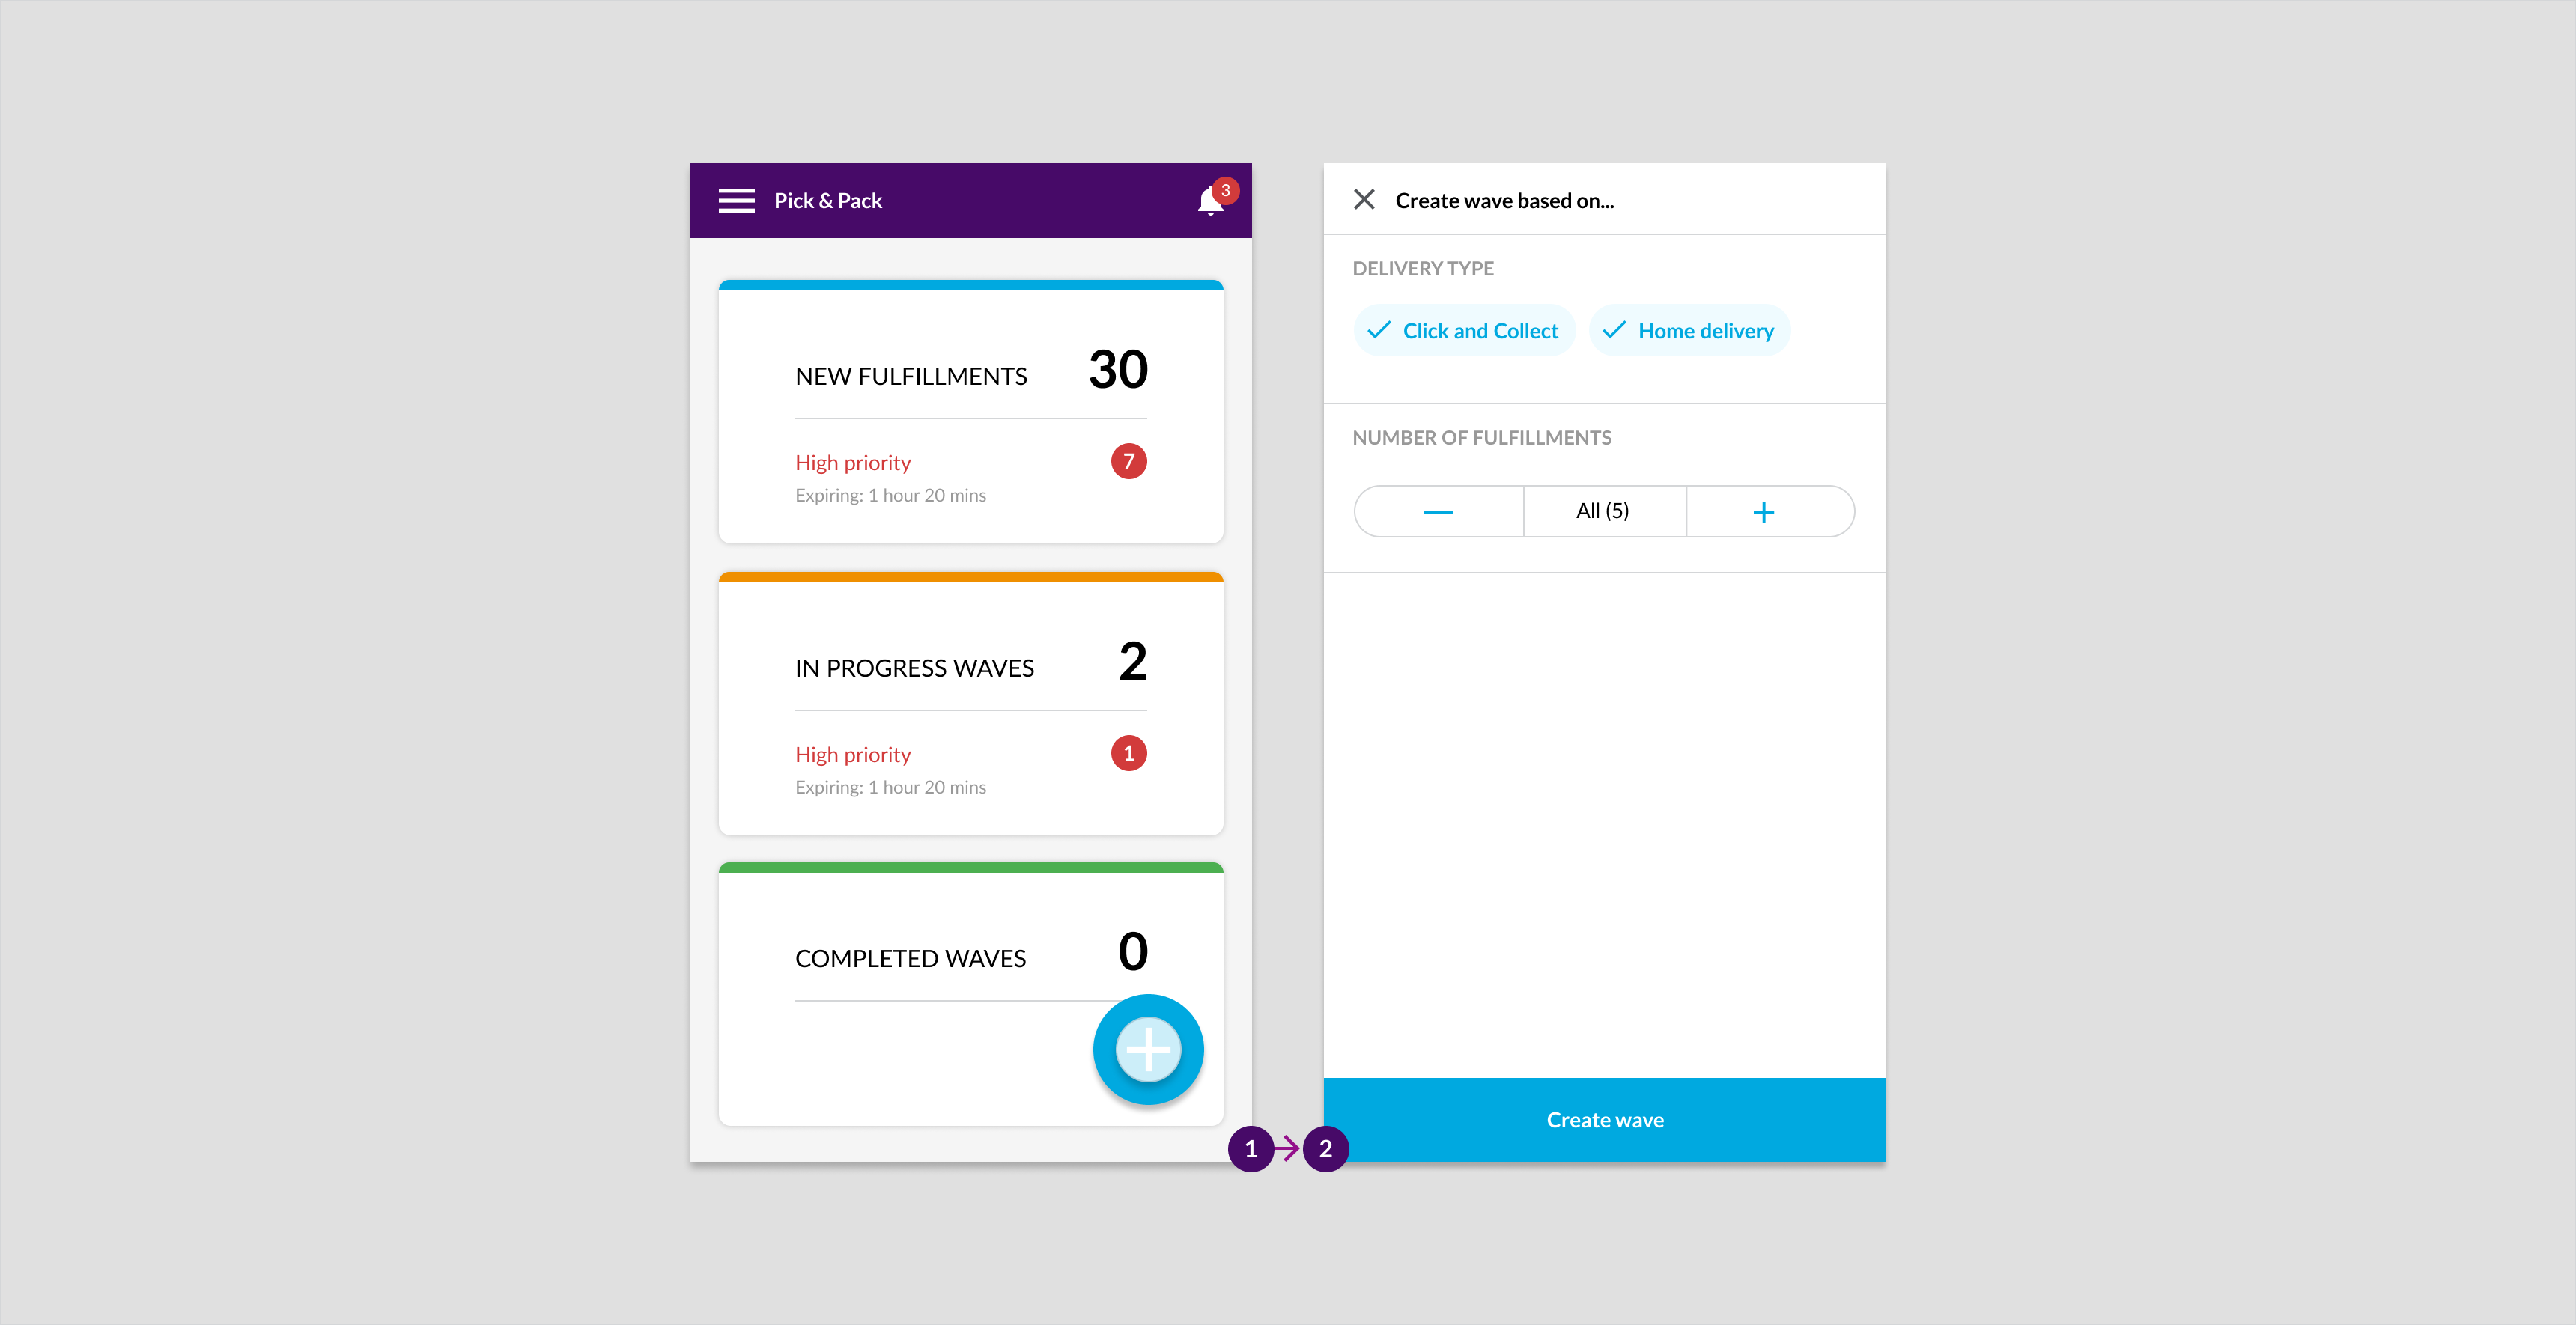Toggle Click and Collect delivery type

pyautogui.click(x=1464, y=329)
